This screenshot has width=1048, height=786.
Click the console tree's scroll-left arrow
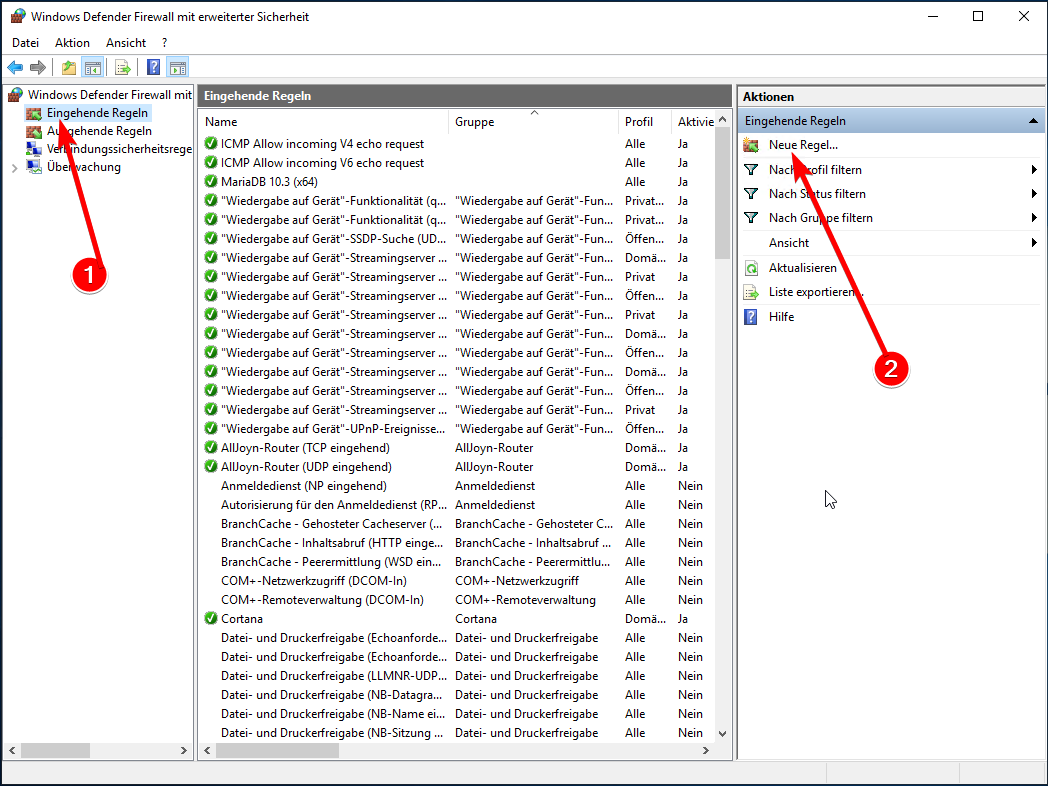tap(12, 751)
